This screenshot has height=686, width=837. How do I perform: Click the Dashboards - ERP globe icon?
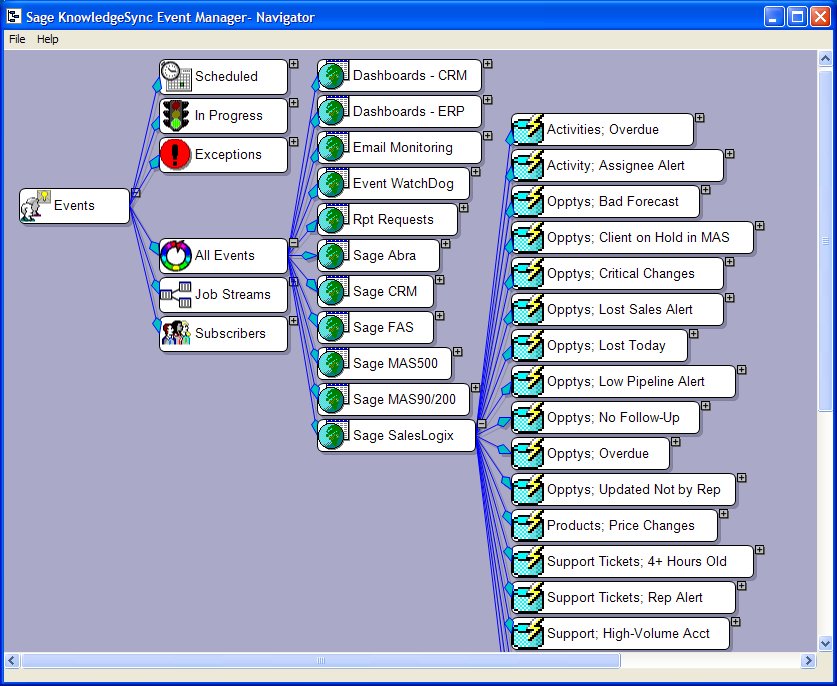click(x=334, y=112)
